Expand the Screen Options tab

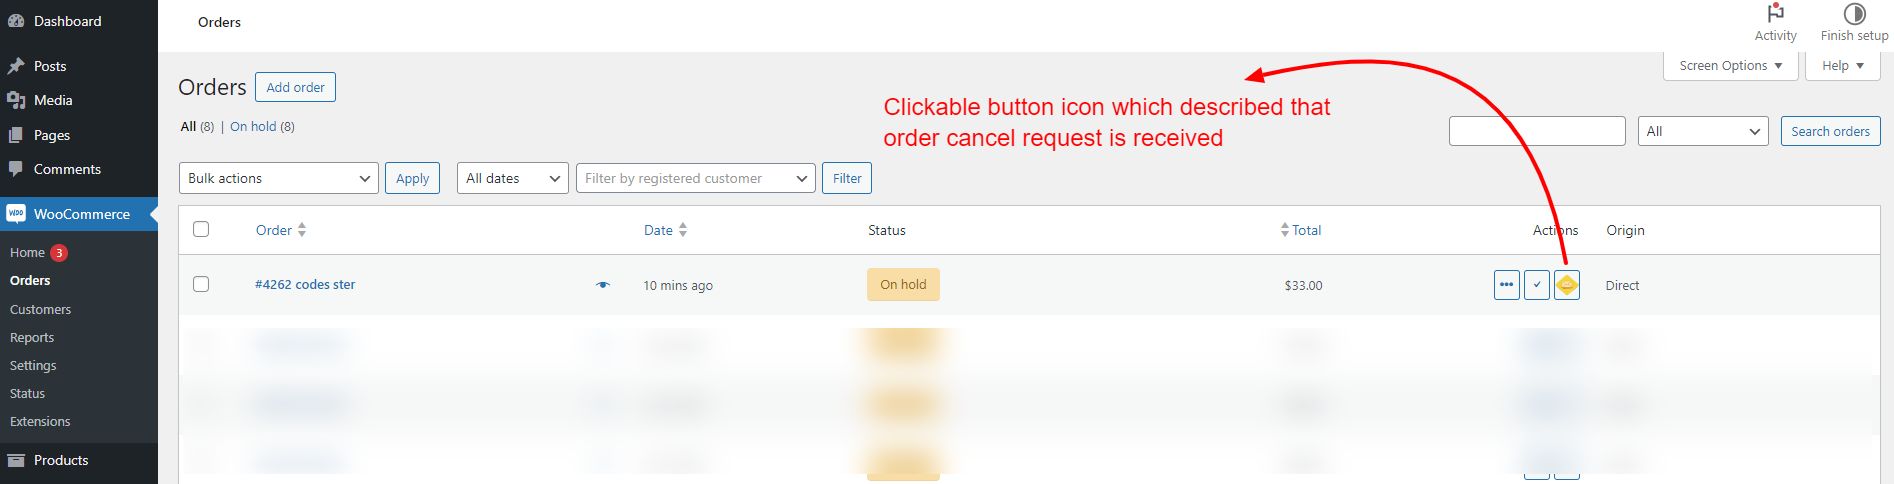1731,66
